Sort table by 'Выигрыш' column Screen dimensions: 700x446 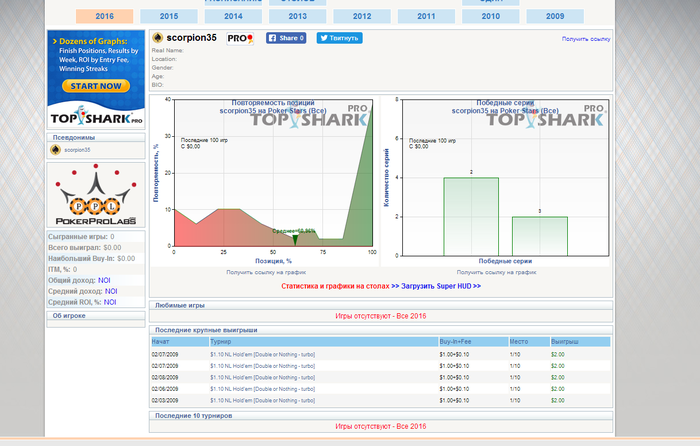pos(580,342)
